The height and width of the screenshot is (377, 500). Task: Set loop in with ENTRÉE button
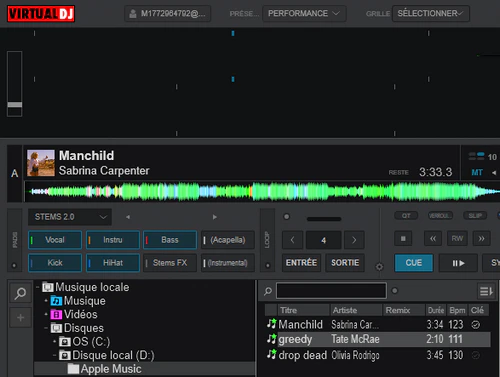coord(301,263)
